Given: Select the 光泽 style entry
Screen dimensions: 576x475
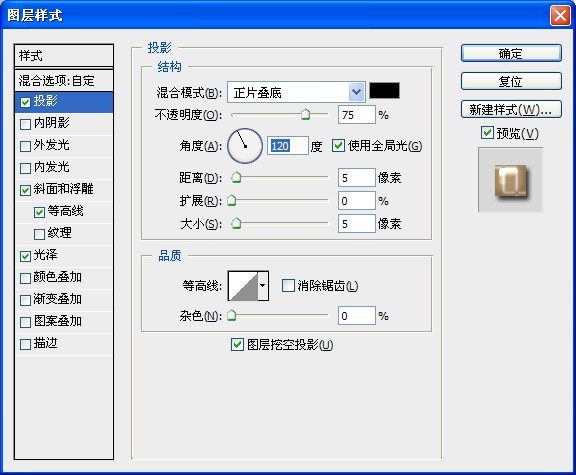Looking at the screenshot, I should pyautogui.click(x=64, y=256).
